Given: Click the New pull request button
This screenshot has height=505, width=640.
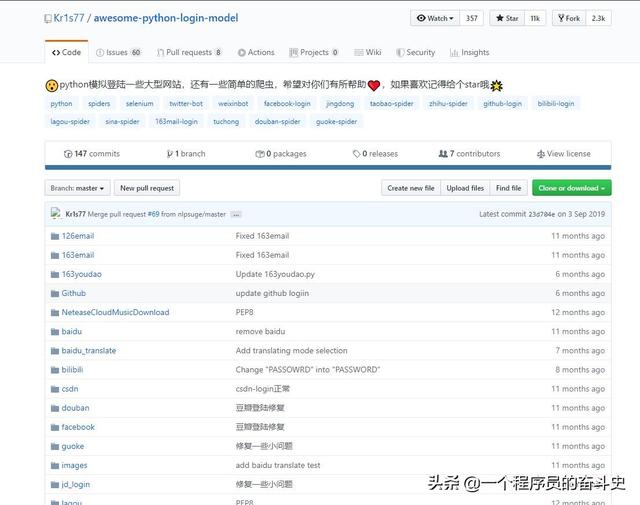Looking at the screenshot, I should [147, 188].
